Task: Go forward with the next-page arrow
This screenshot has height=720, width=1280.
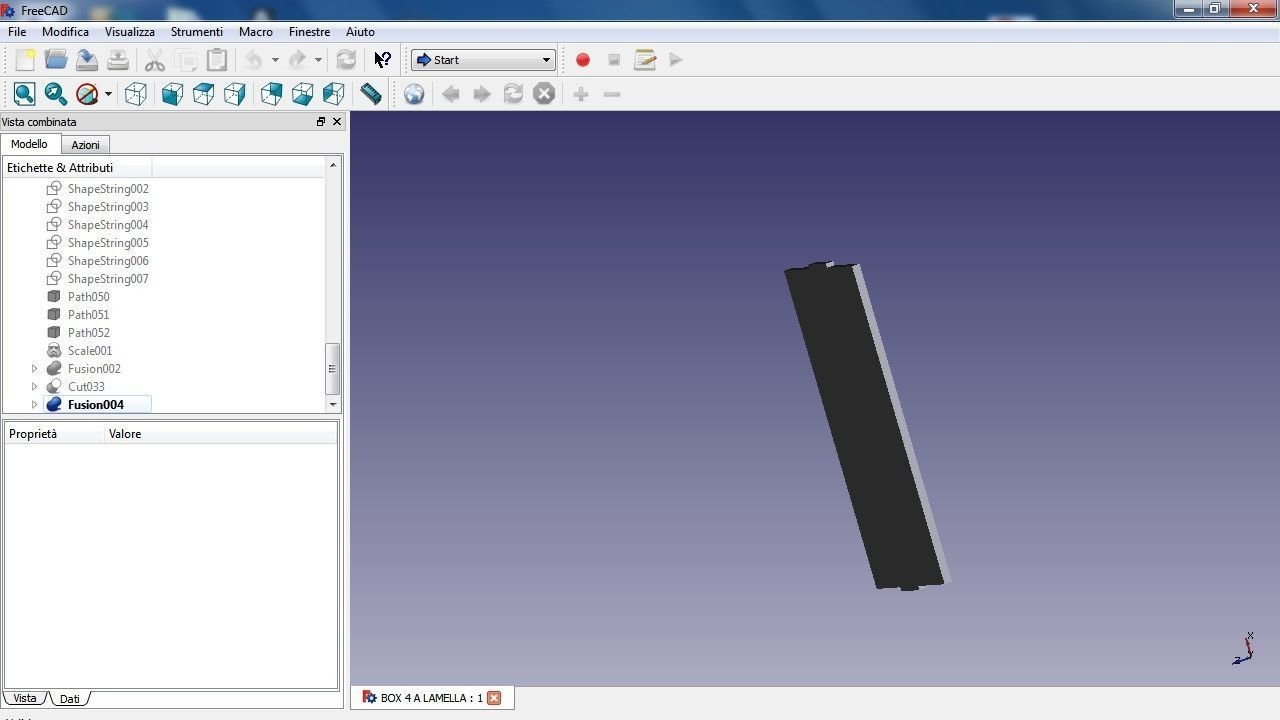Action: (x=482, y=94)
